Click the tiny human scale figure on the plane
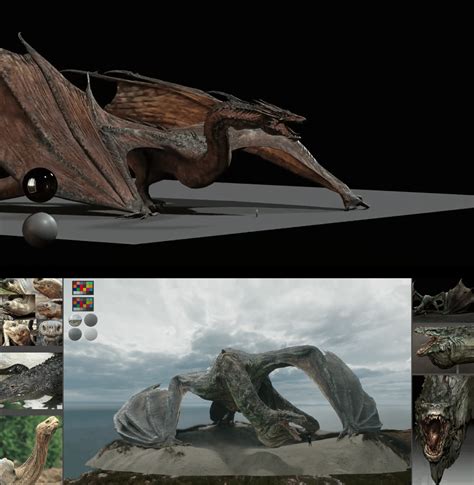The image size is (474, 485). click(x=257, y=213)
